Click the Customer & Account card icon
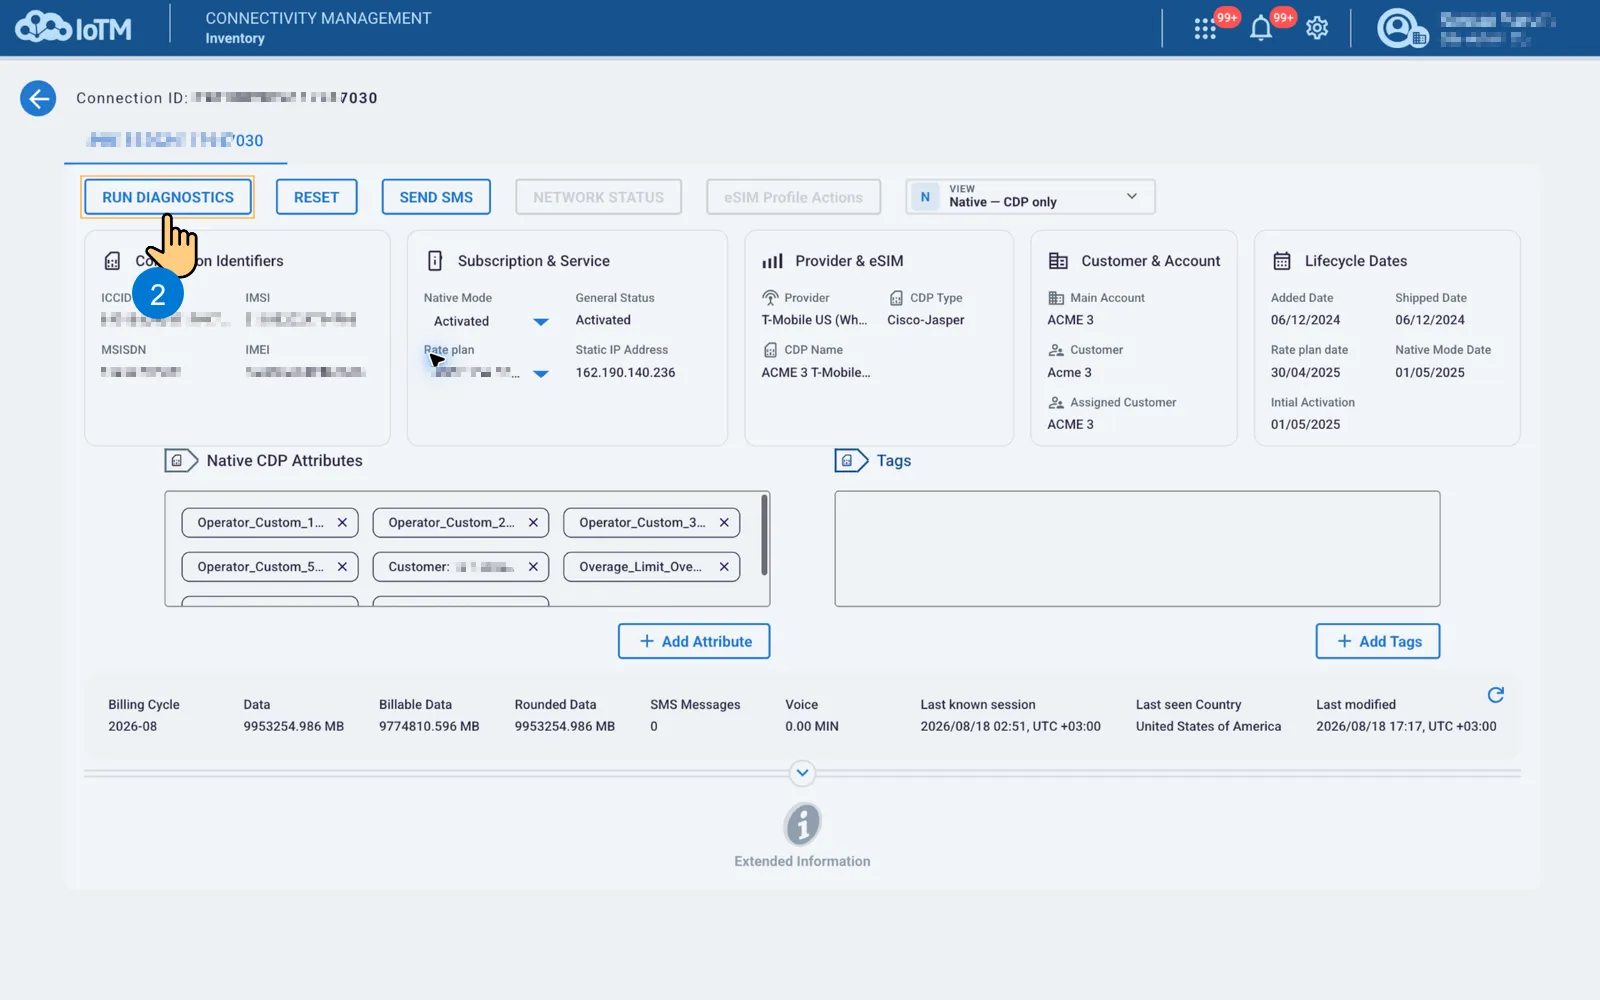Screen dimensions: 1600x1000 pos(1058,261)
